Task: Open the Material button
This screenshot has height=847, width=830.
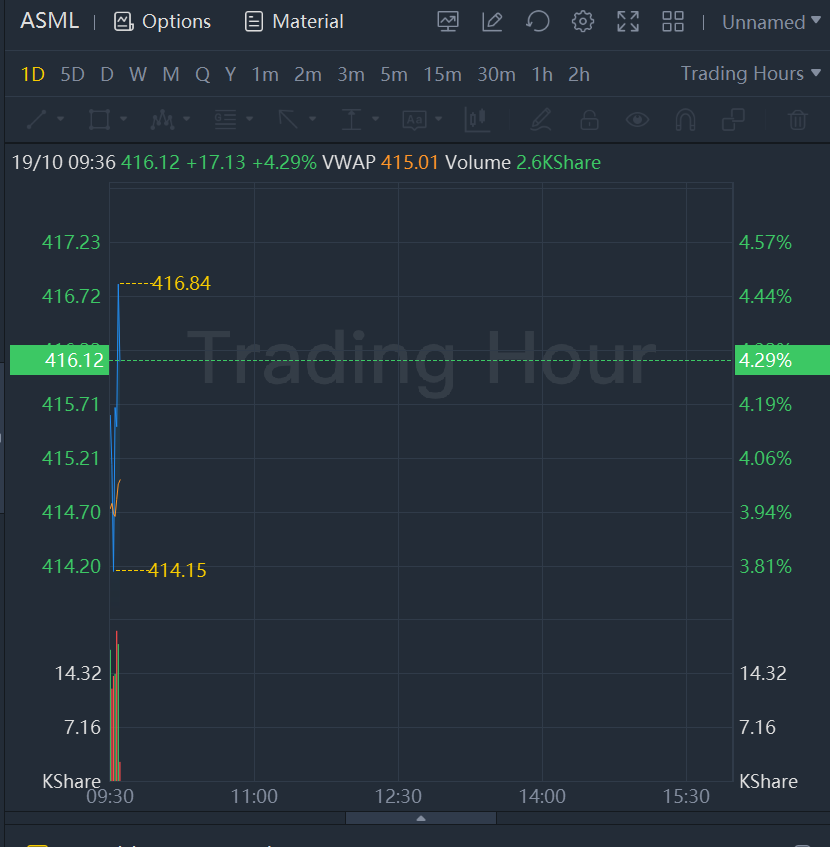Action: click(294, 21)
